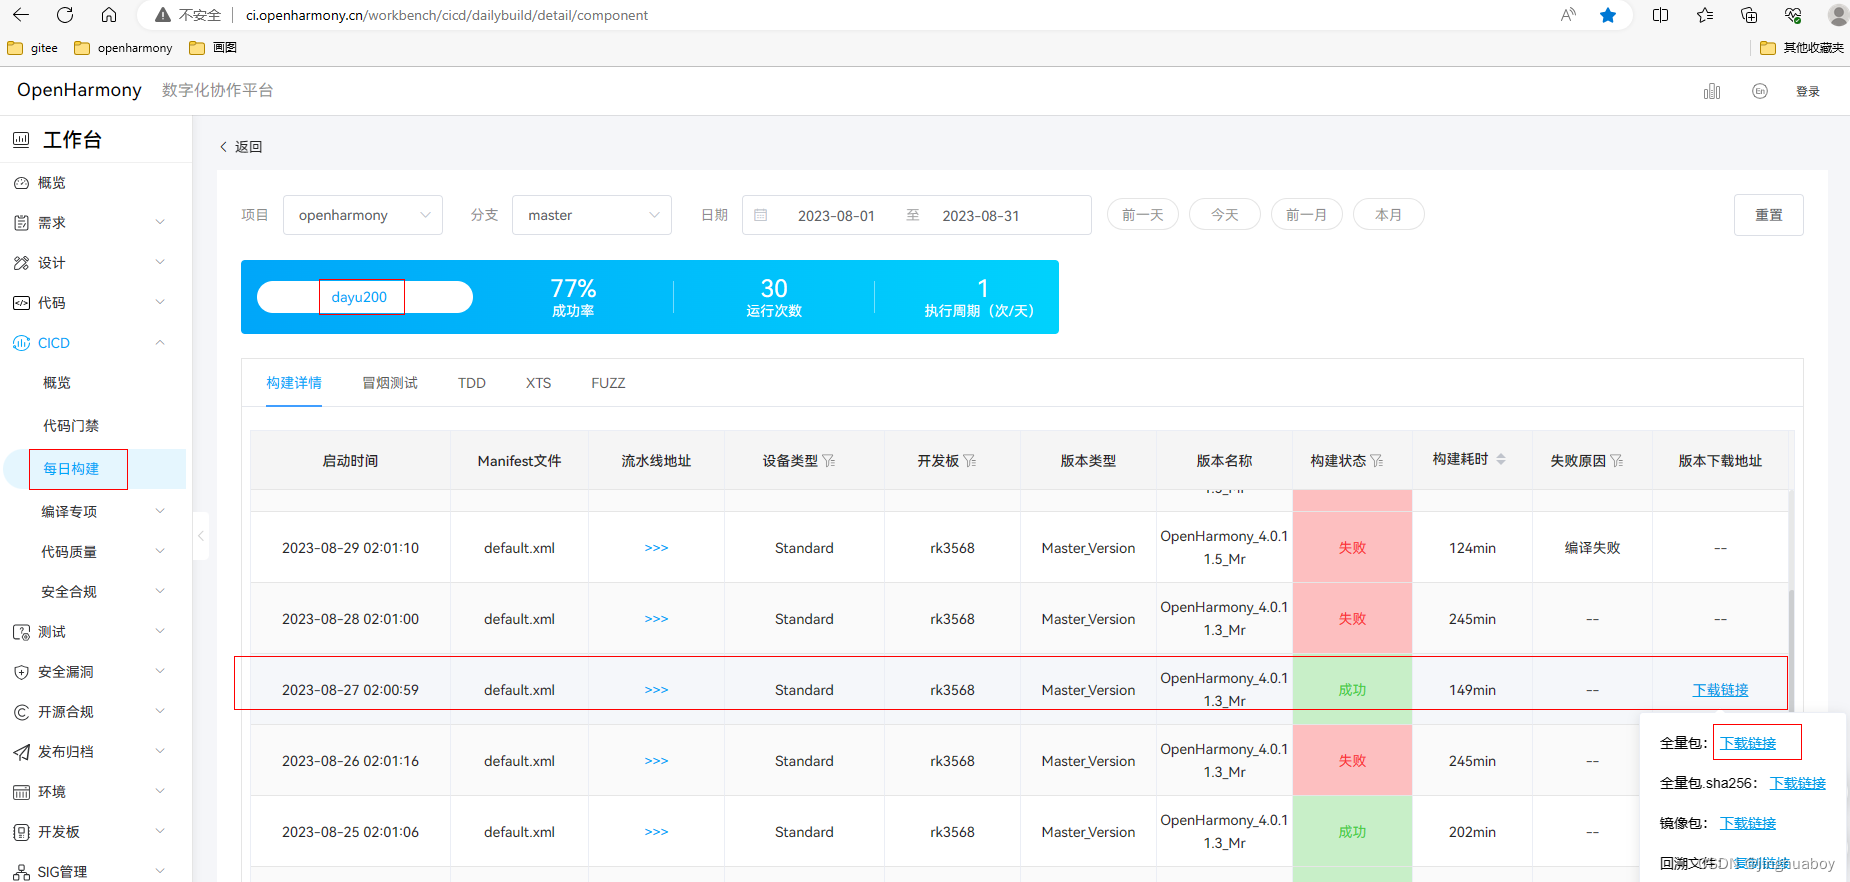
Task: Click 镜像包 下载链接 in popup
Action: pyautogui.click(x=1748, y=823)
